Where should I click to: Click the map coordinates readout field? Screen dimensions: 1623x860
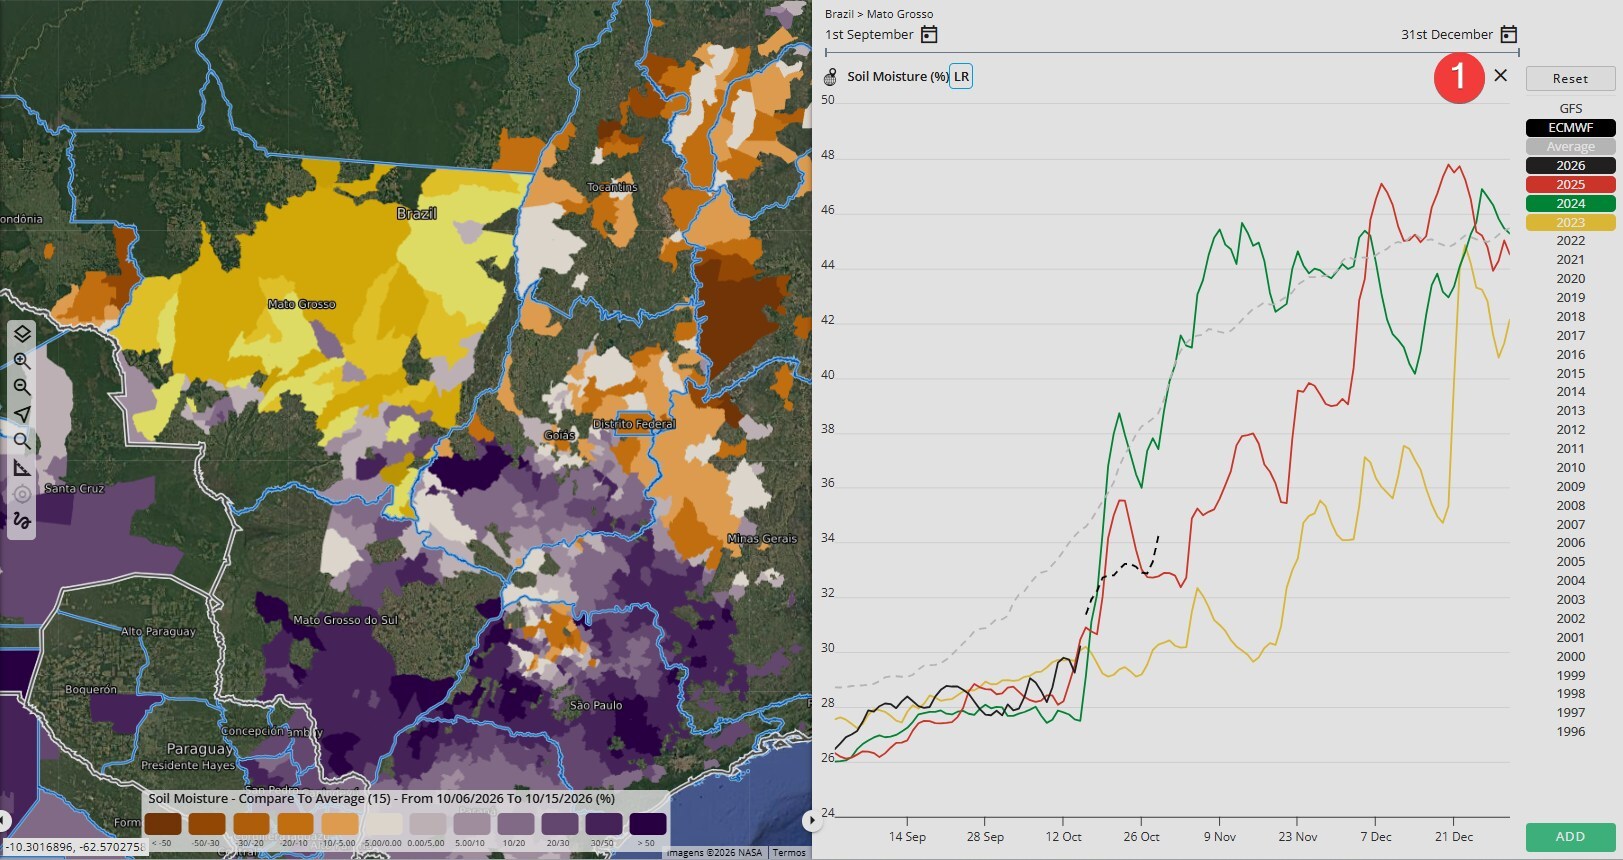click(75, 847)
